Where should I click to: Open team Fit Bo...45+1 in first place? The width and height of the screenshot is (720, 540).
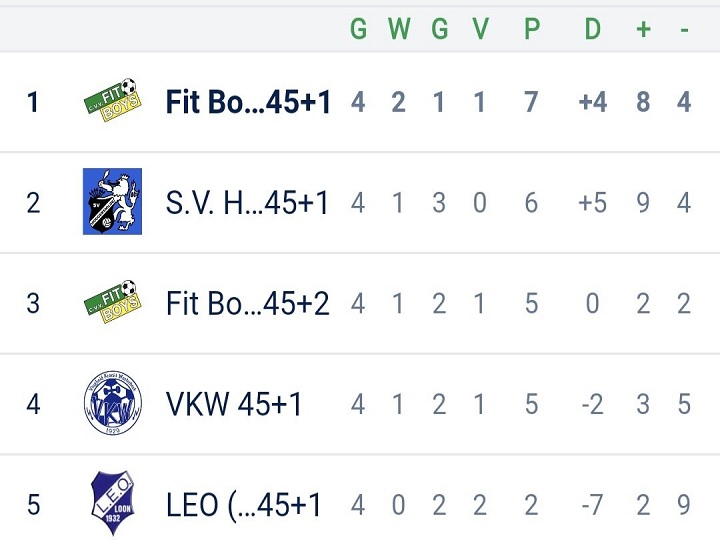(248, 101)
